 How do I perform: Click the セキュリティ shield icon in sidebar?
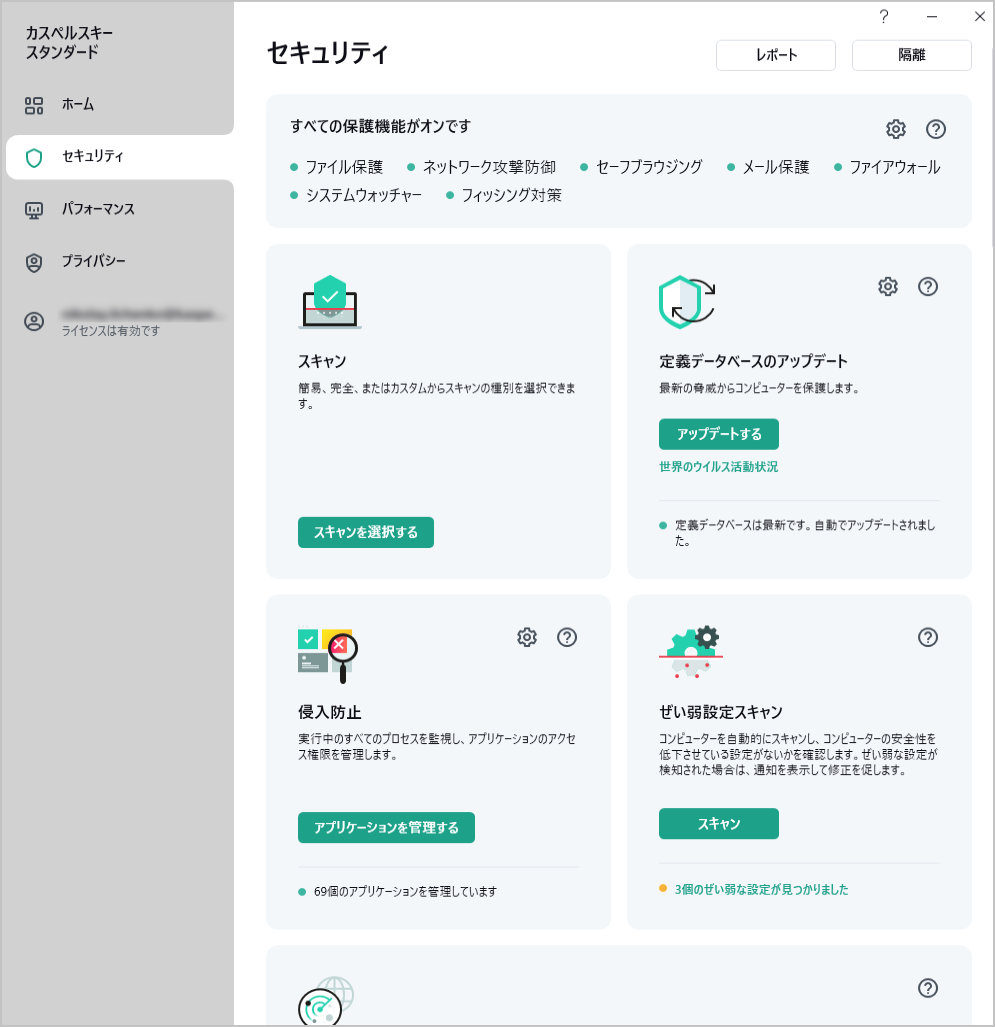click(34, 157)
